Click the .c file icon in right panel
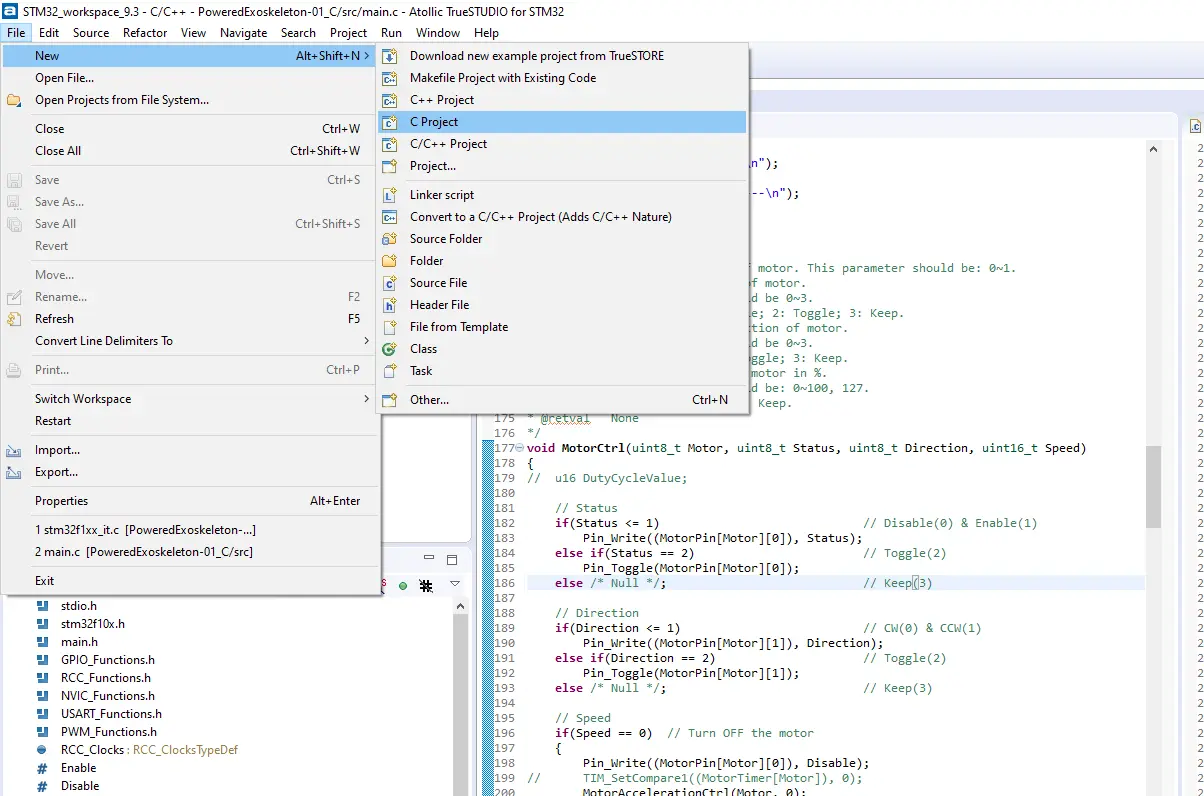The image size is (1204, 796). [x=1195, y=125]
